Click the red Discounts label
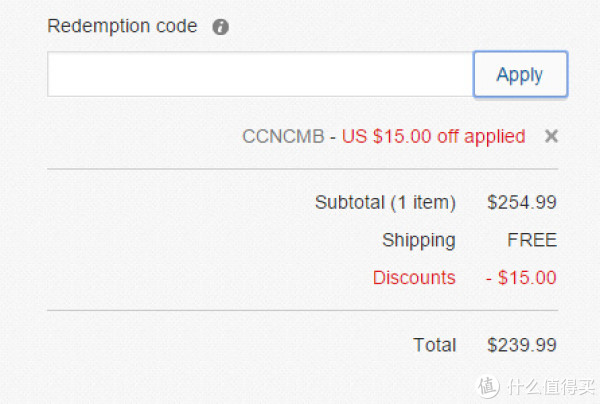This screenshot has width=600, height=404. [x=414, y=278]
